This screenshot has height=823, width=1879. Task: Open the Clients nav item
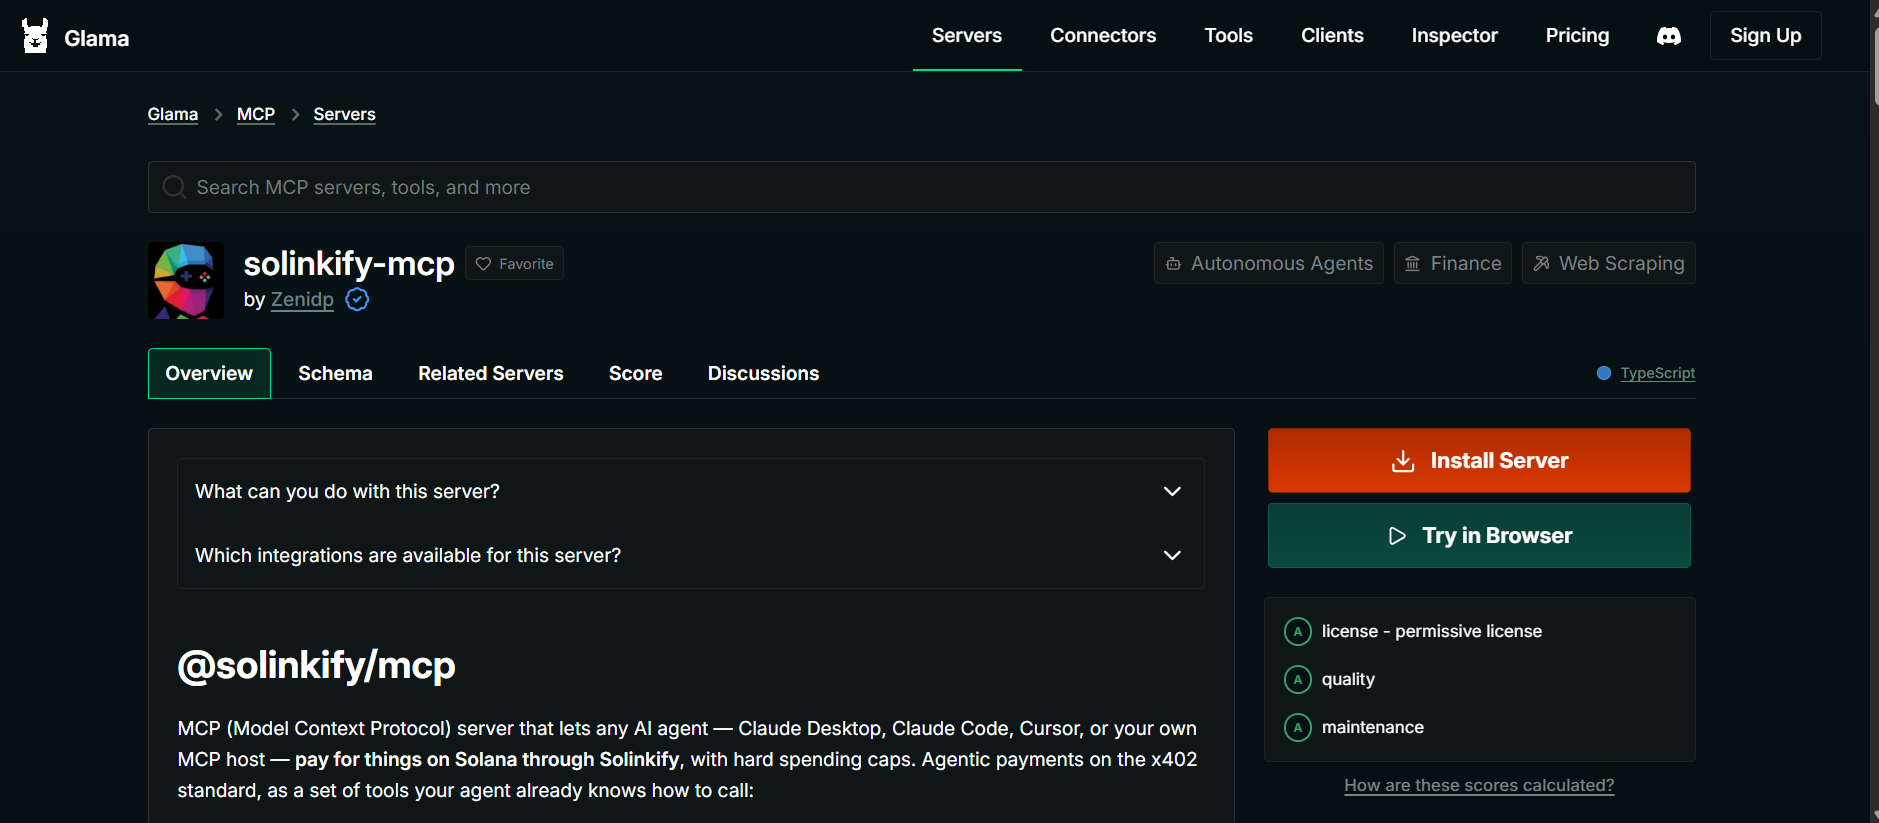[x=1332, y=36]
